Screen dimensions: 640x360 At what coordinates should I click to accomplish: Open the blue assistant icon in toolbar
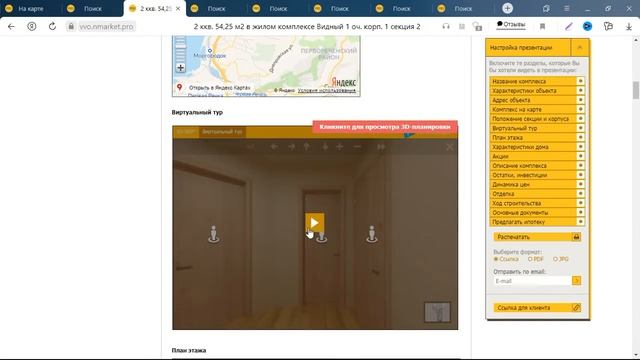tap(587, 27)
